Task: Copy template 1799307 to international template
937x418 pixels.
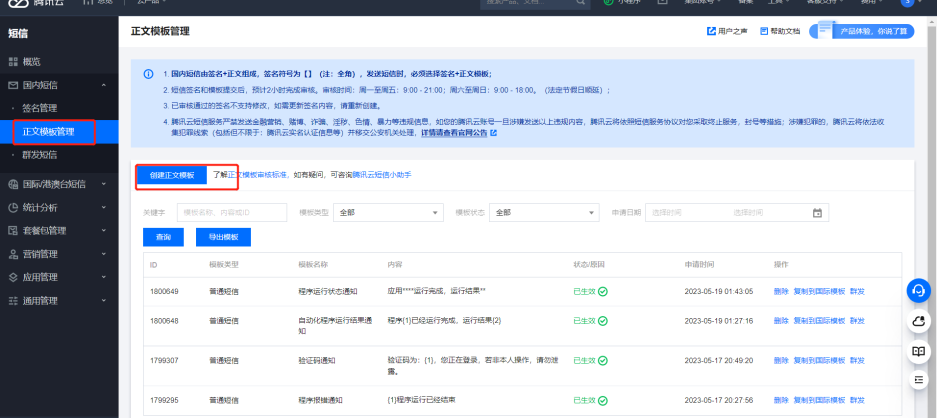Action: point(819,361)
